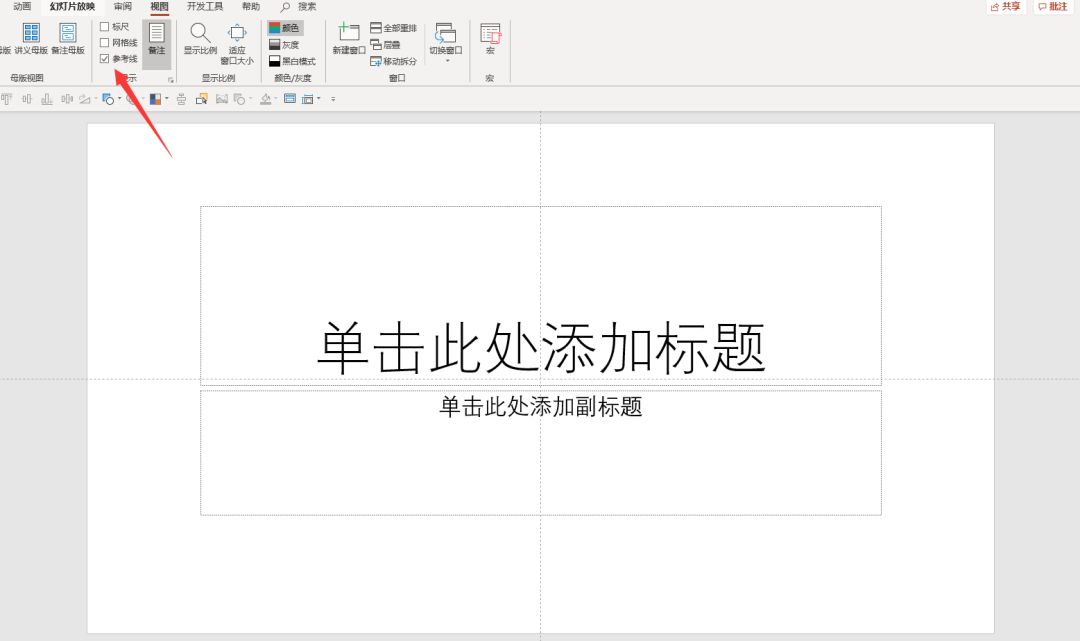This screenshot has height=641, width=1080.
Task: Open the Developer (开发工具) tab
Action: (x=205, y=7)
